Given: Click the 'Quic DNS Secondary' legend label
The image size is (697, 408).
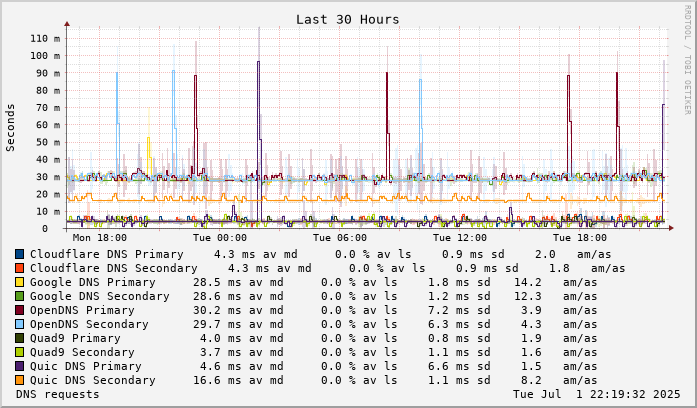Looking at the screenshot, I should [93, 380].
